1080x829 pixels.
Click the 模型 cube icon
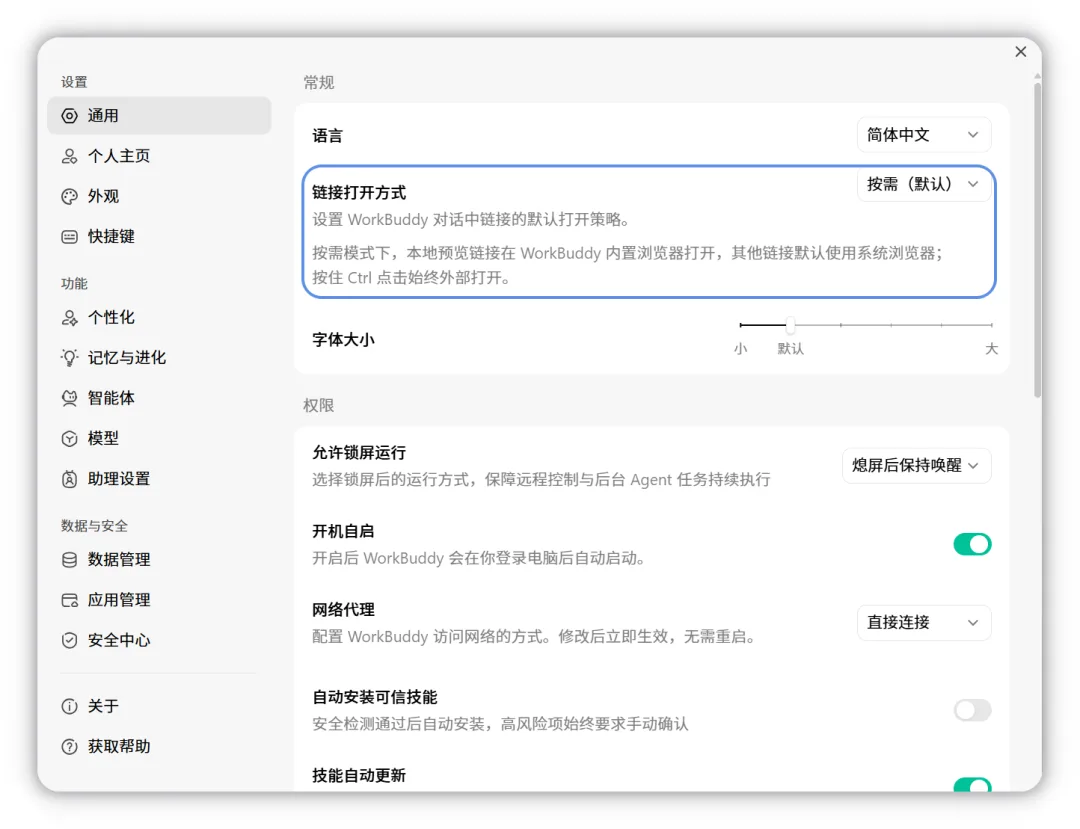[70, 439]
